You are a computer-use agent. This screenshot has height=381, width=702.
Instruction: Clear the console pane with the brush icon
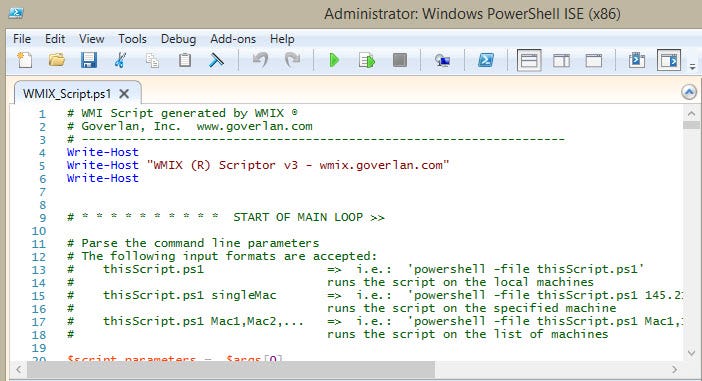pos(216,60)
